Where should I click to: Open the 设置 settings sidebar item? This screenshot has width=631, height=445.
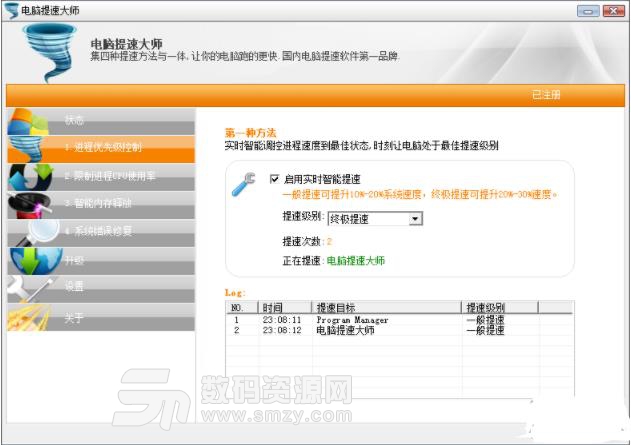pyautogui.click(x=101, y=288)
